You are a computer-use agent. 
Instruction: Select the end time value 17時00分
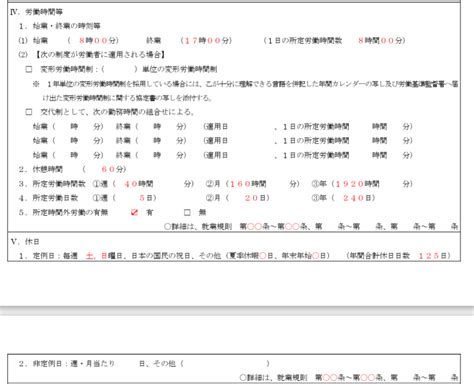tap(206, 41)
